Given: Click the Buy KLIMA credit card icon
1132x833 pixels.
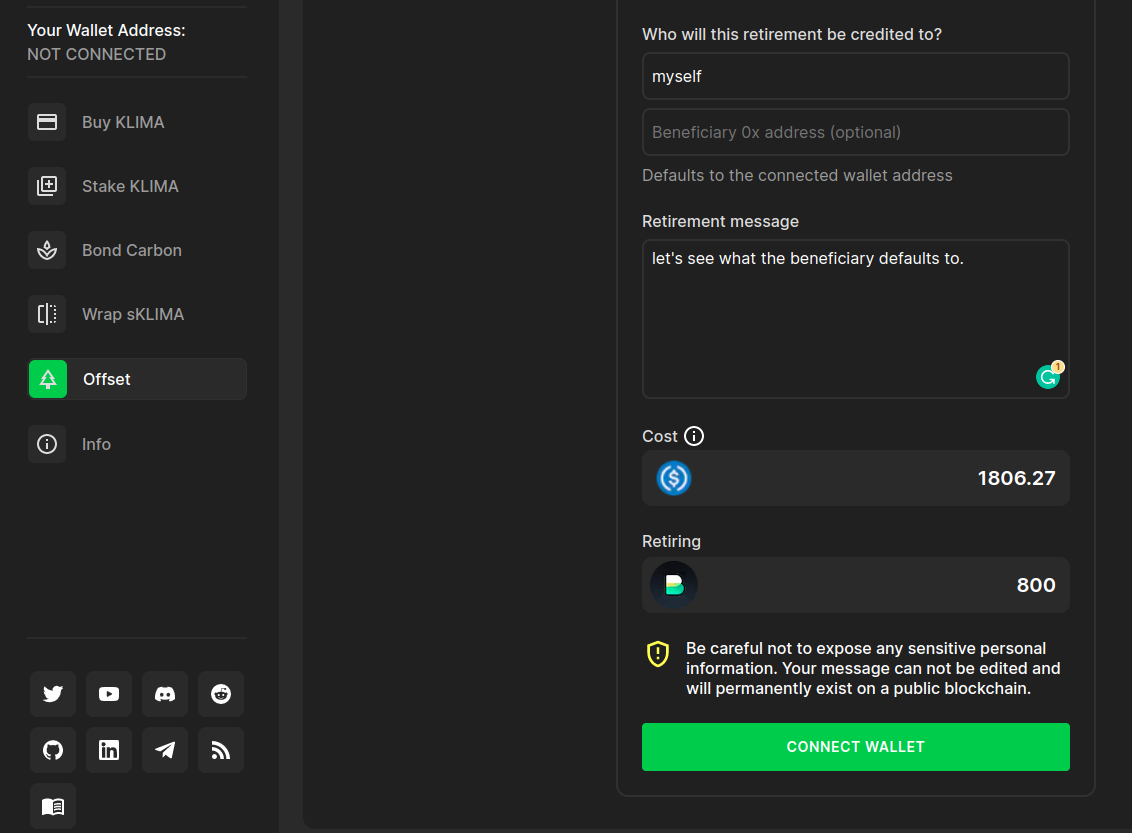Looking at the screenshot, I should coord(47,122).
